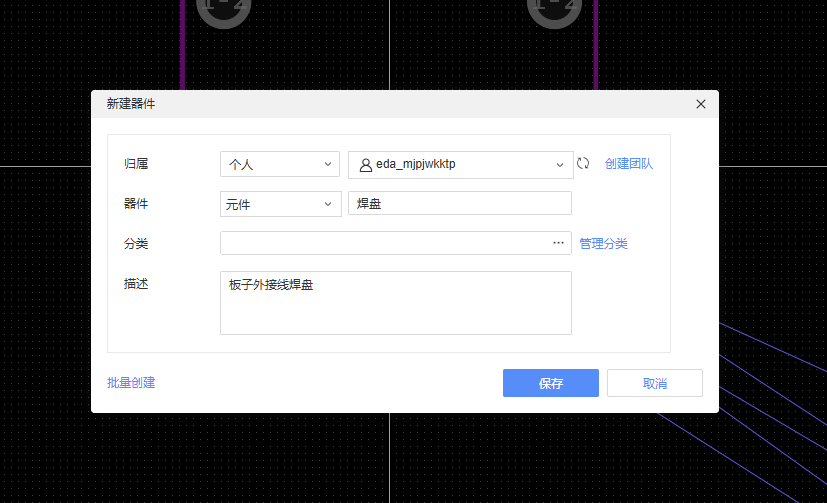Open the 创建团队 link
Viewport: 827px width, 503px height.
[629, 164]
